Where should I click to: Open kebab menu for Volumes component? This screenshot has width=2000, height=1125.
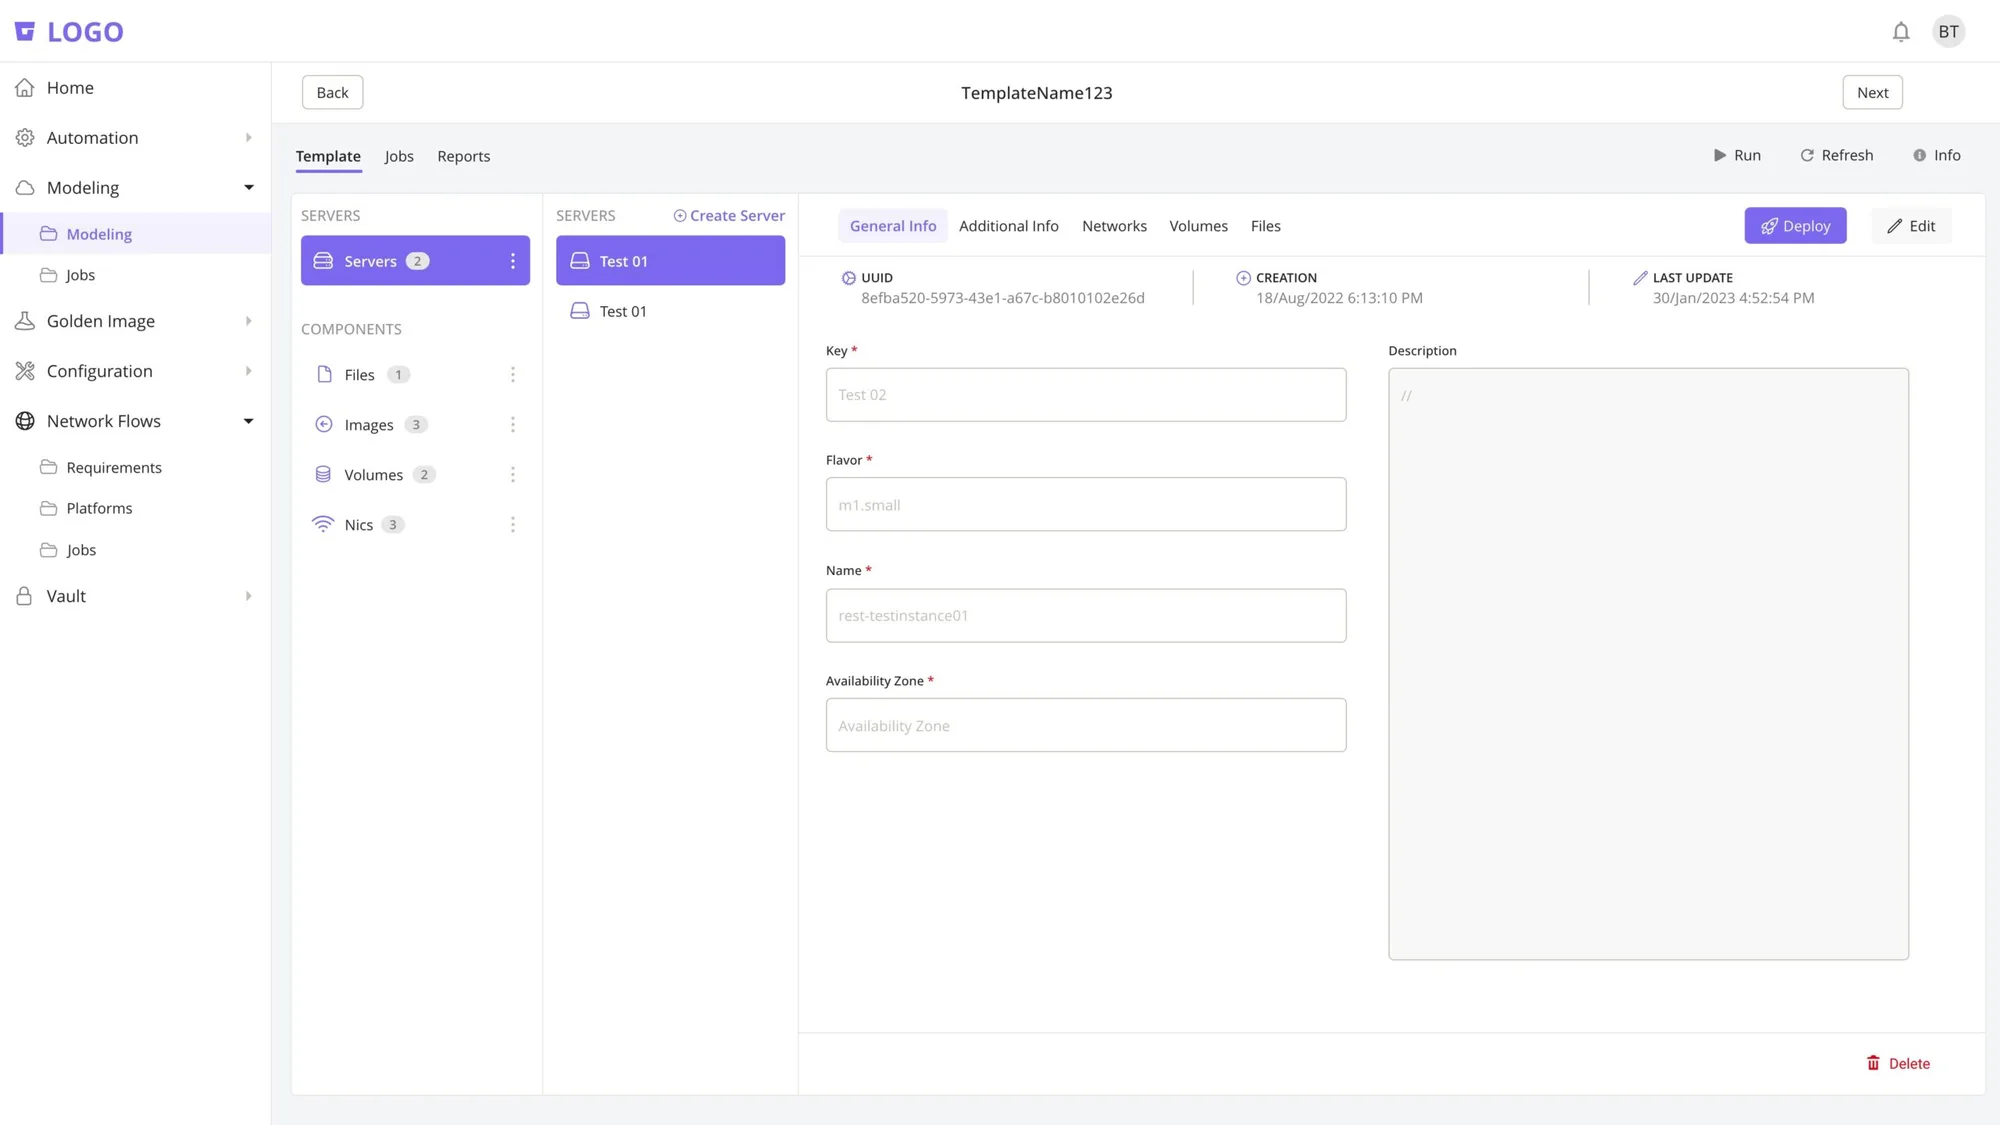[513, 475]
